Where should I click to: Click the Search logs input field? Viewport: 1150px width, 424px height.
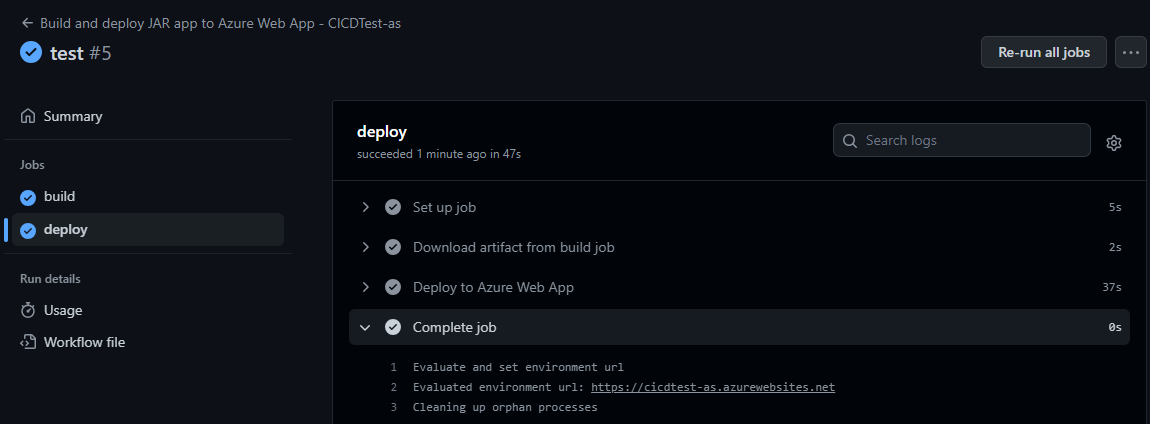click(x=962, y=140)
